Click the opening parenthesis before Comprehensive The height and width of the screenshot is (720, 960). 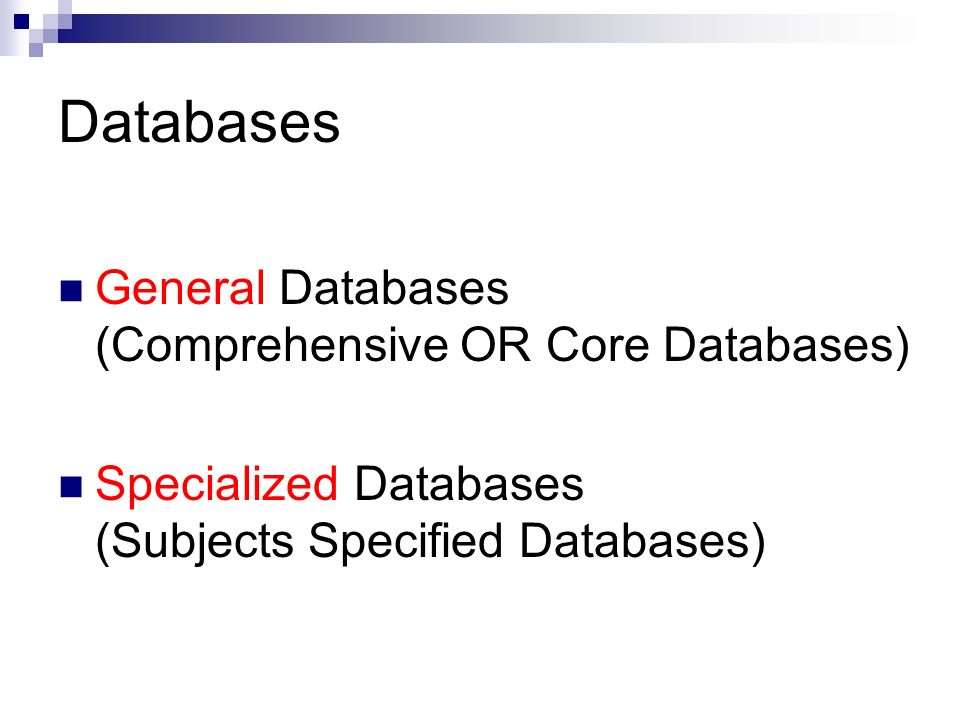(x=103, y=347)
